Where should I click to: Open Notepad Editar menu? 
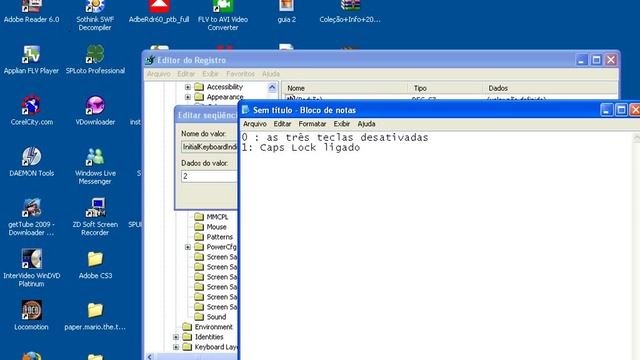282,124
